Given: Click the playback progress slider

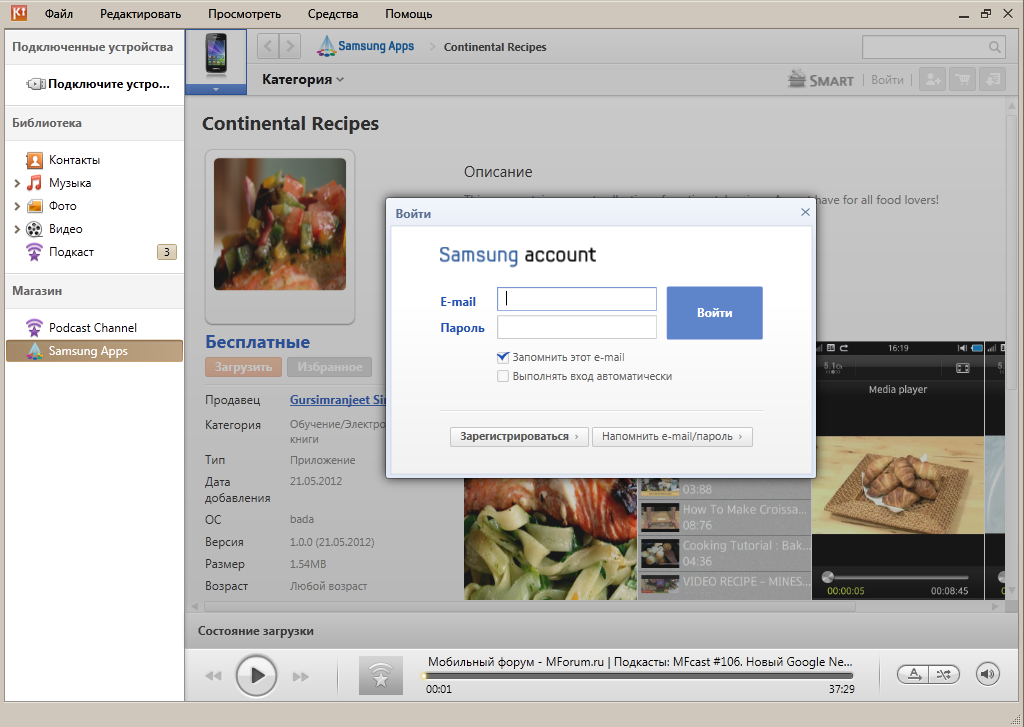Looking at the screenshot, I should 640,675.
